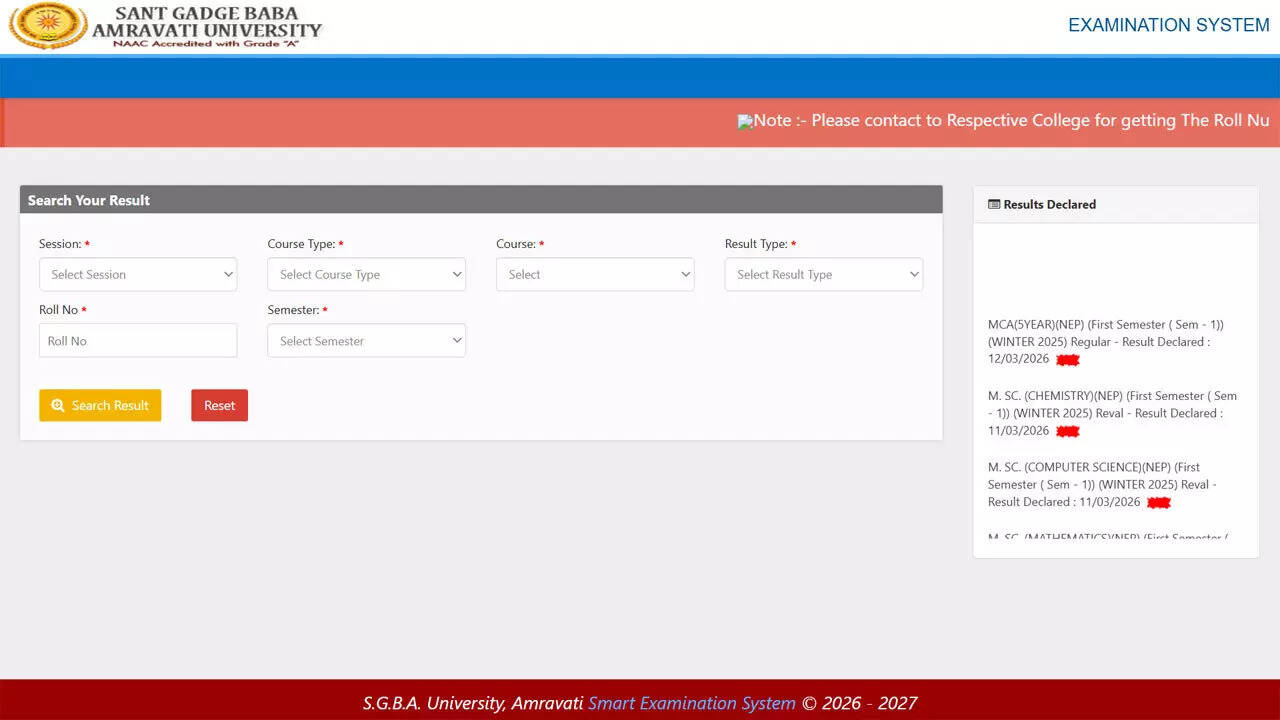Open the Select Session dropdown
The width and height of the screenshot is (1280, 720).
(138, 274)
